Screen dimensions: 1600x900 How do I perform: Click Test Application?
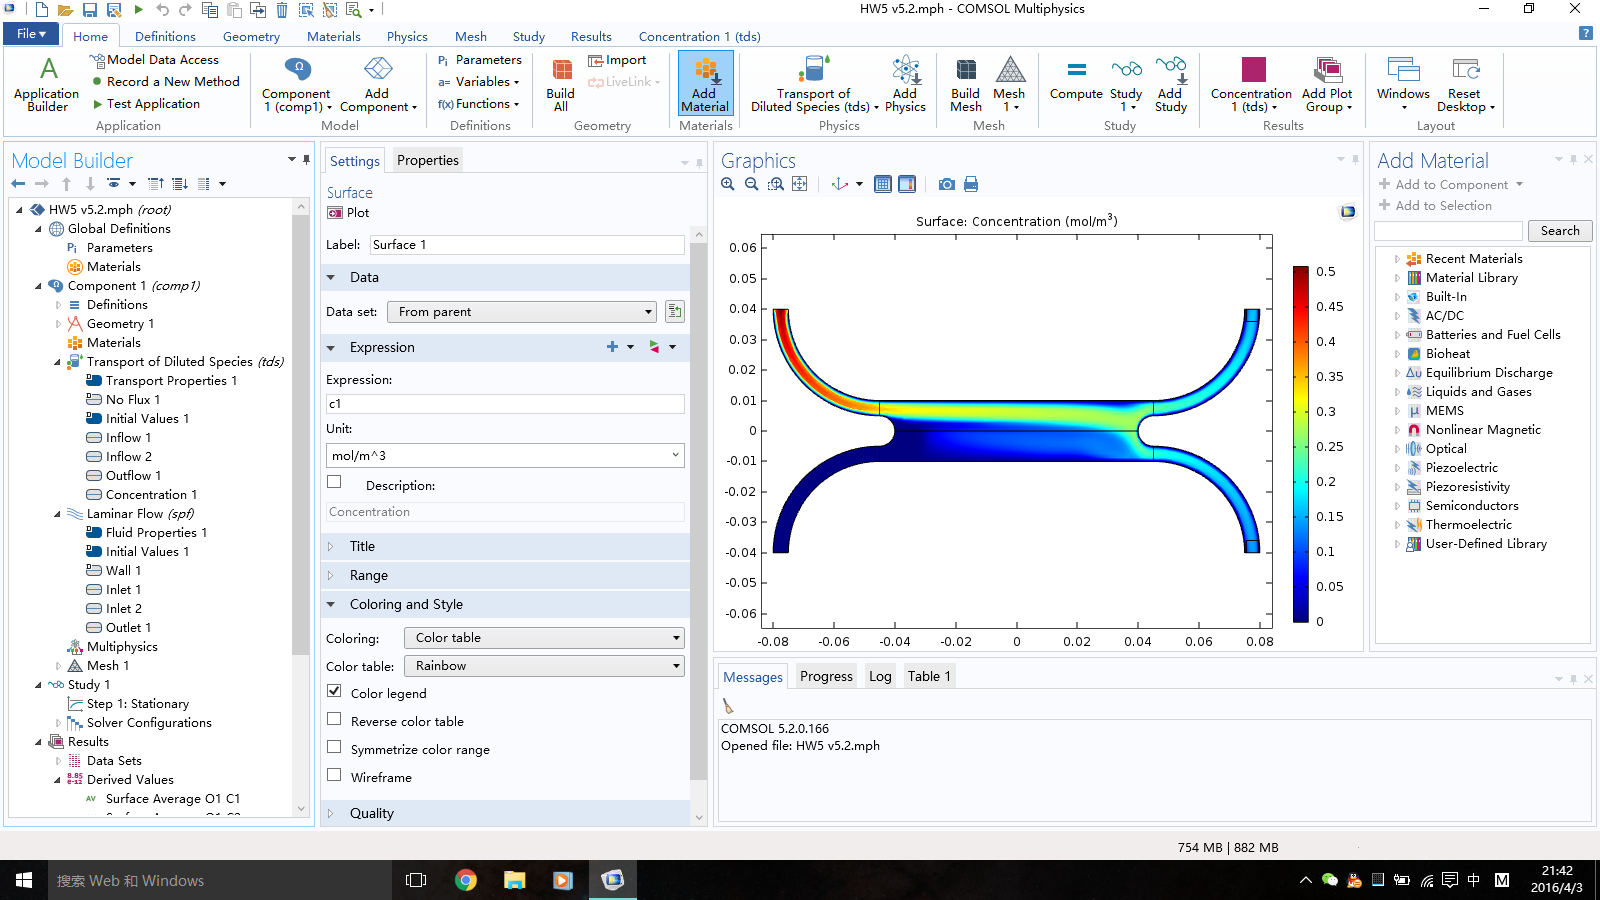coord(146,104)
